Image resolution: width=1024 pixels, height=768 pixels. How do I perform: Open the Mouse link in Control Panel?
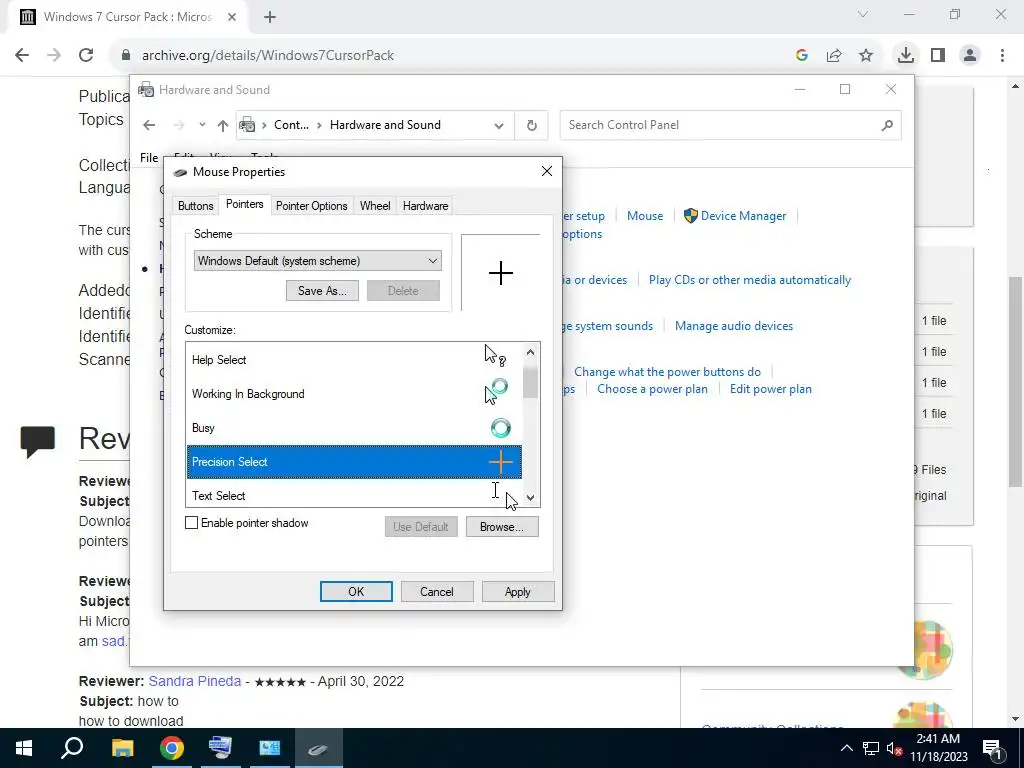point(645,216)
